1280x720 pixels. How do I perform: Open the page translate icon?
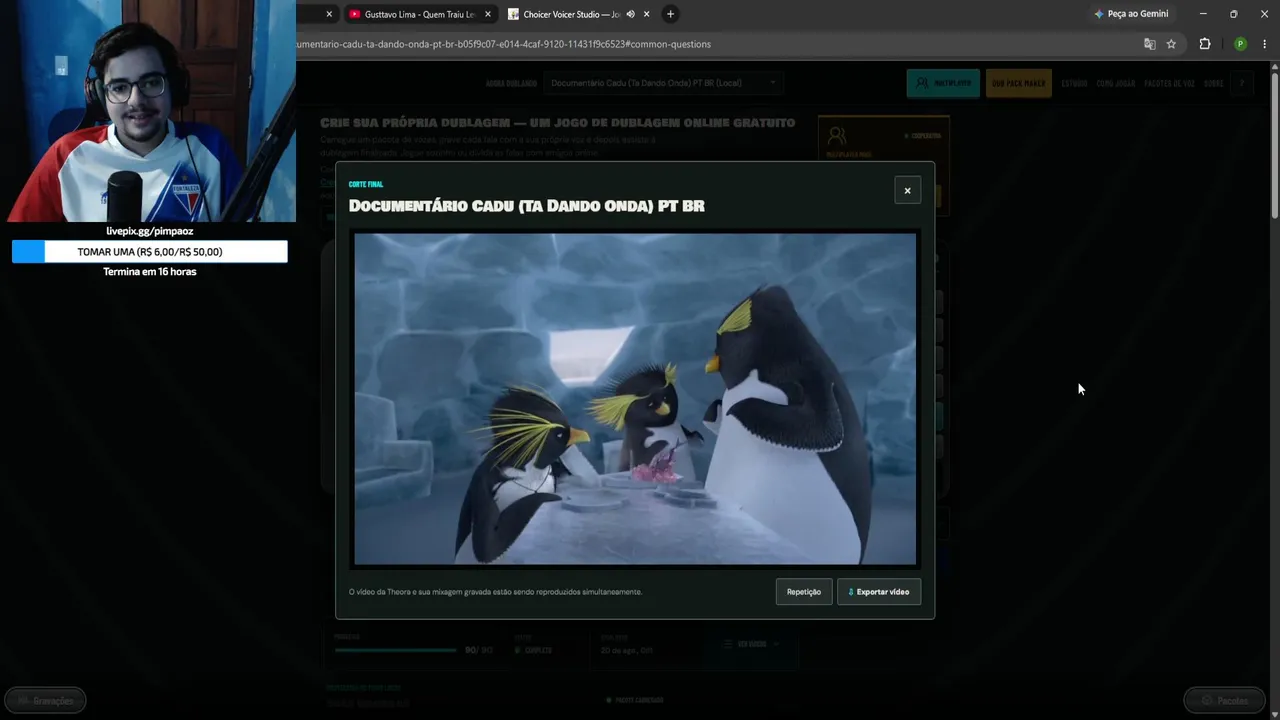click(1150, 44)
